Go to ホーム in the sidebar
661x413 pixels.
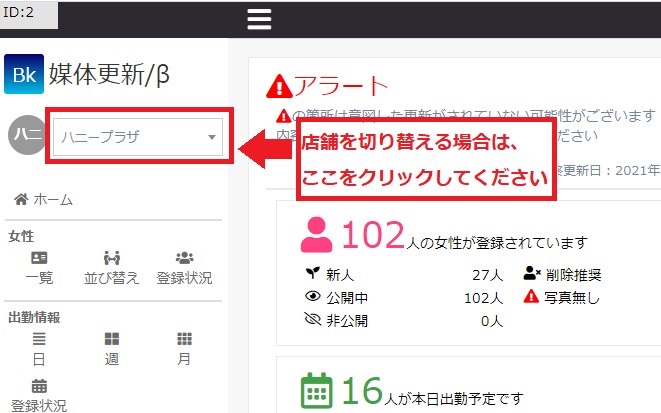click(43, 199)
